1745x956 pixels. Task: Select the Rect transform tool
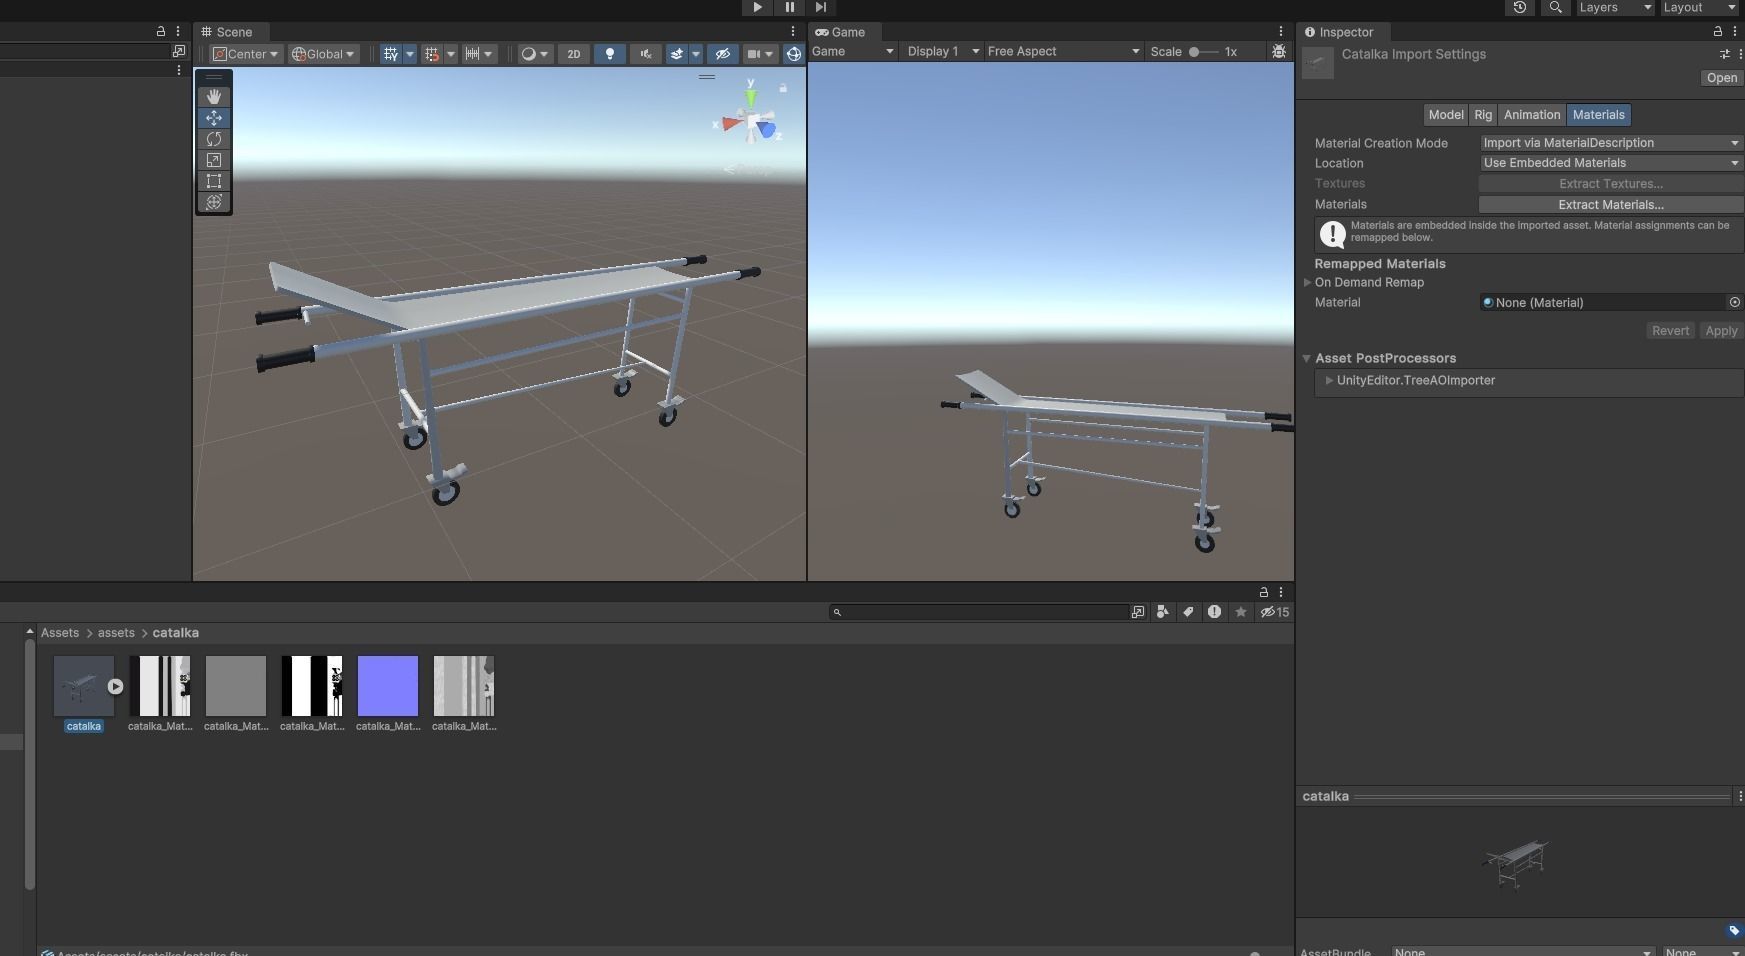point(213,181)
